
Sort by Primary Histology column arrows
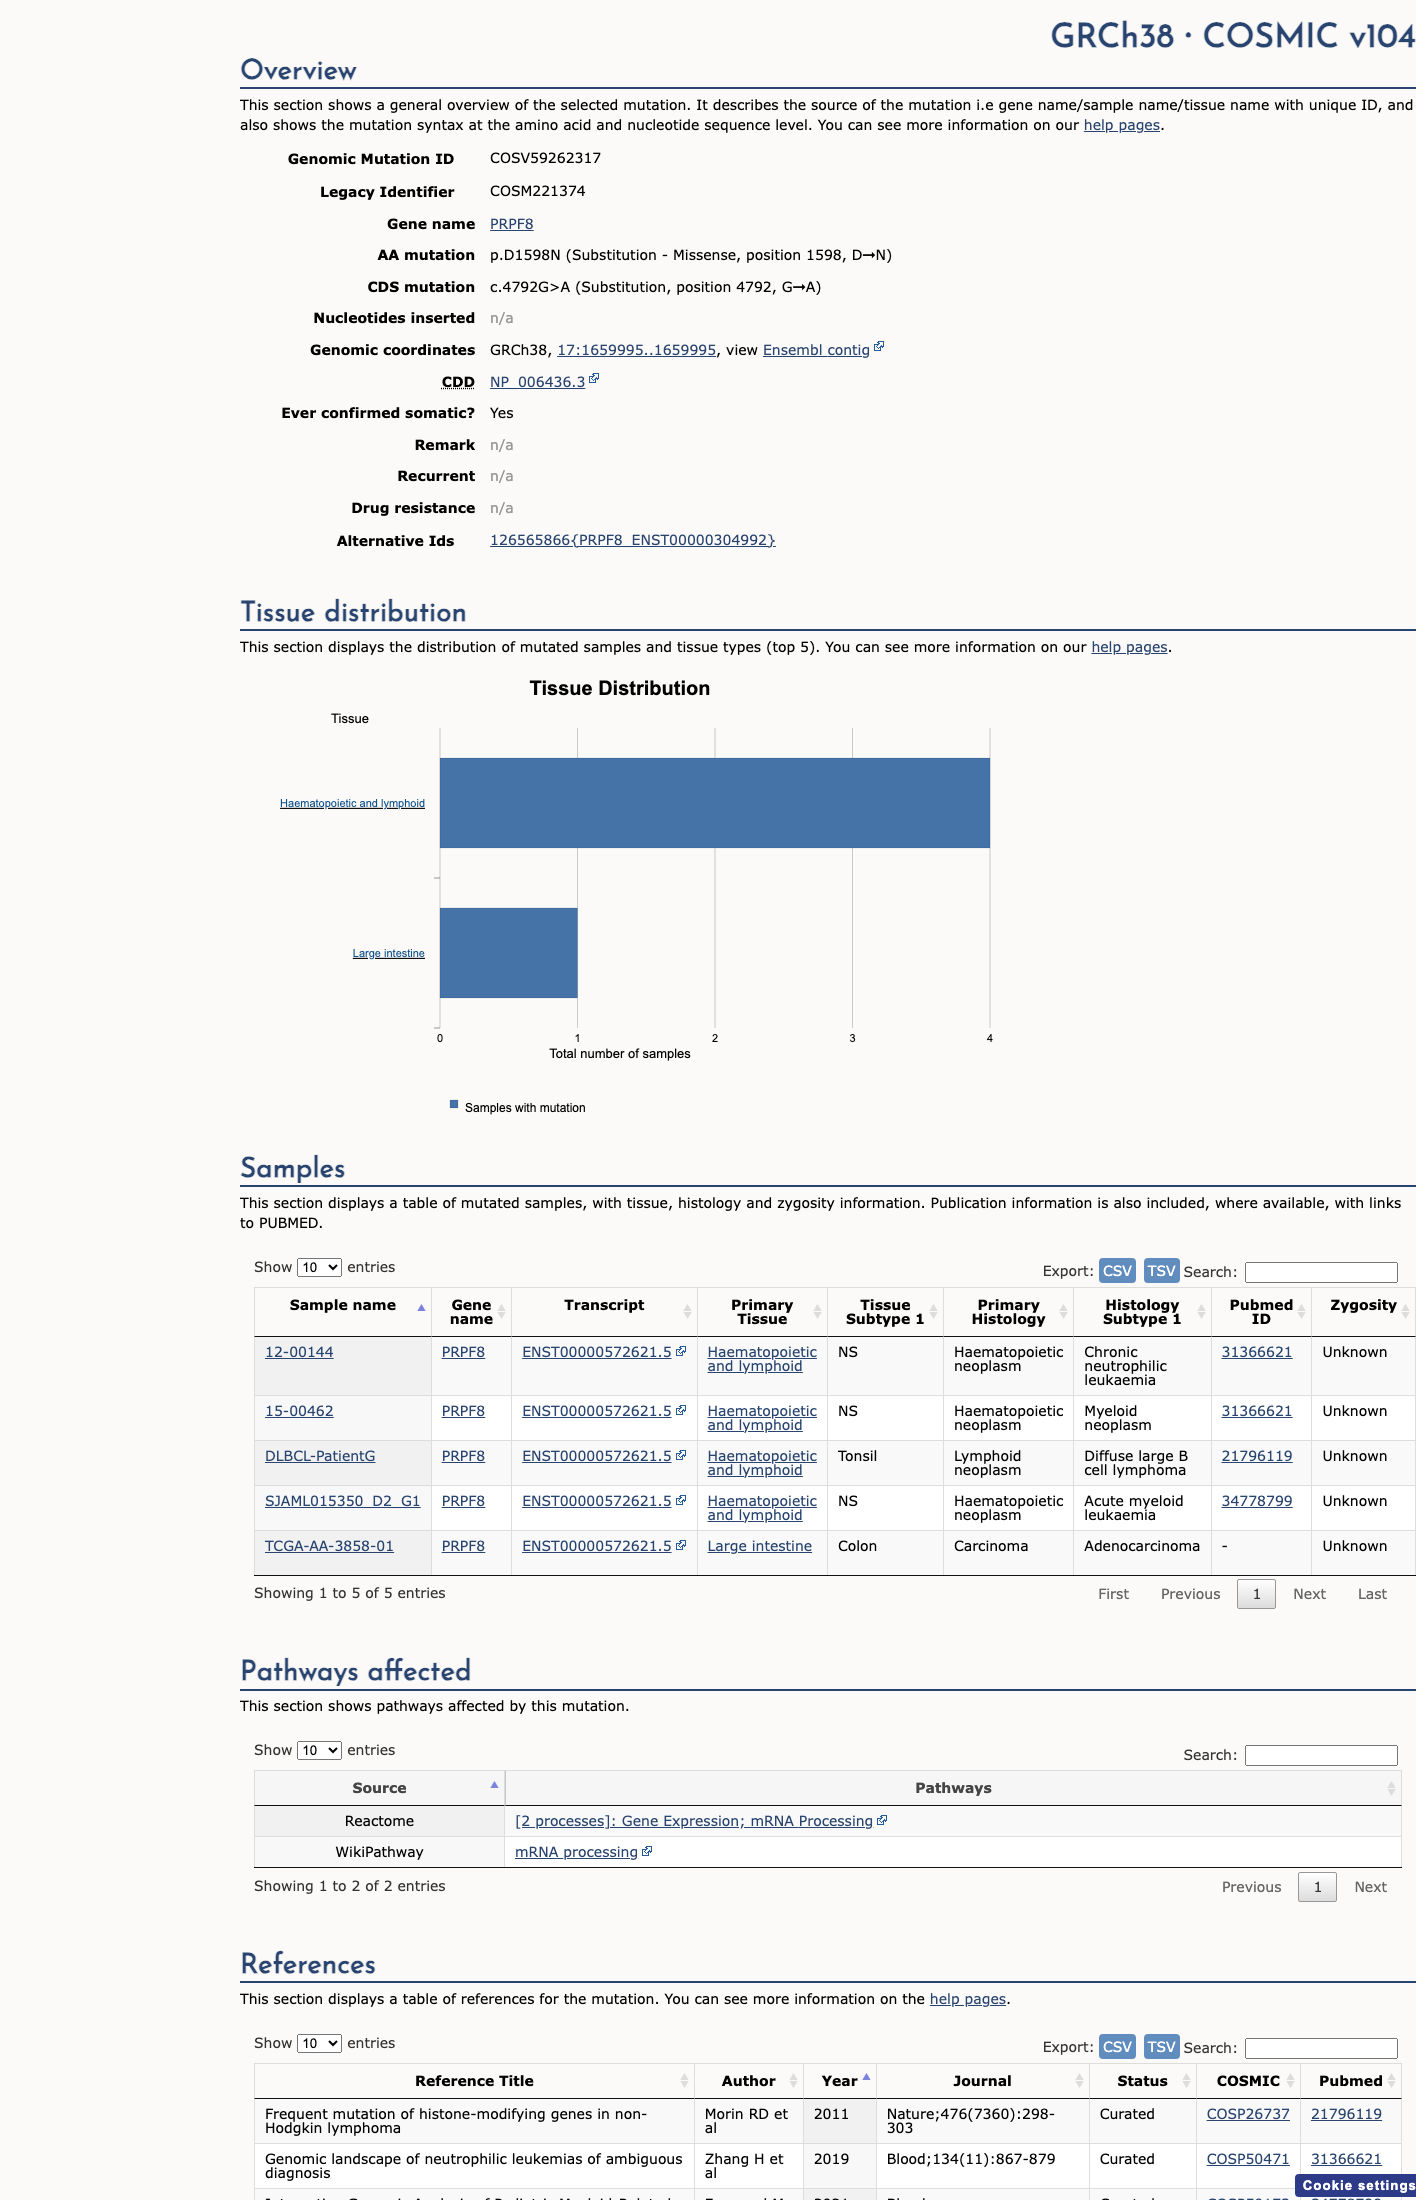tap(1063, 1311)
